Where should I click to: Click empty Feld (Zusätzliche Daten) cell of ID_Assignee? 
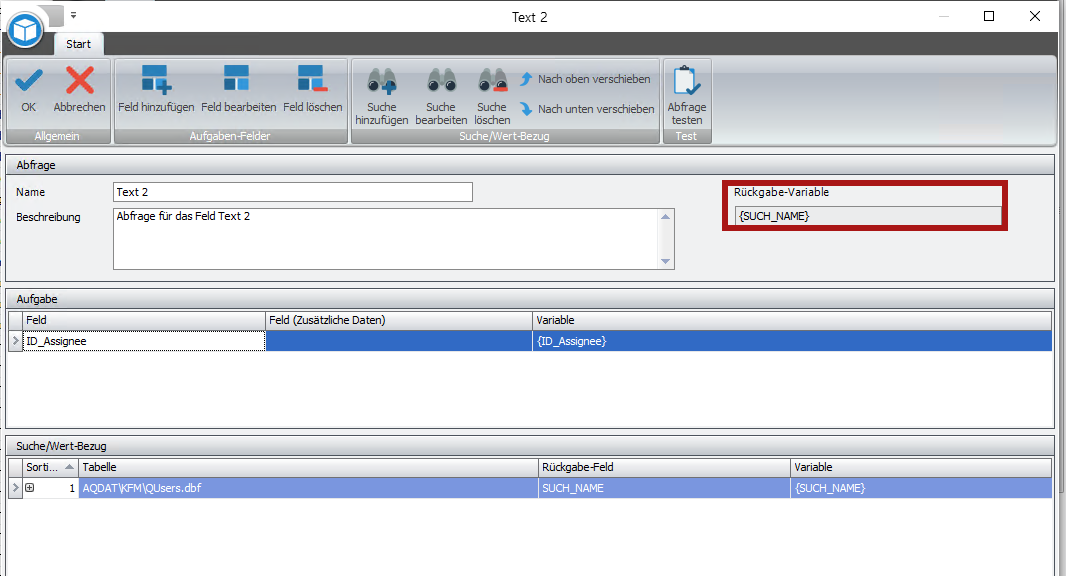399,341
